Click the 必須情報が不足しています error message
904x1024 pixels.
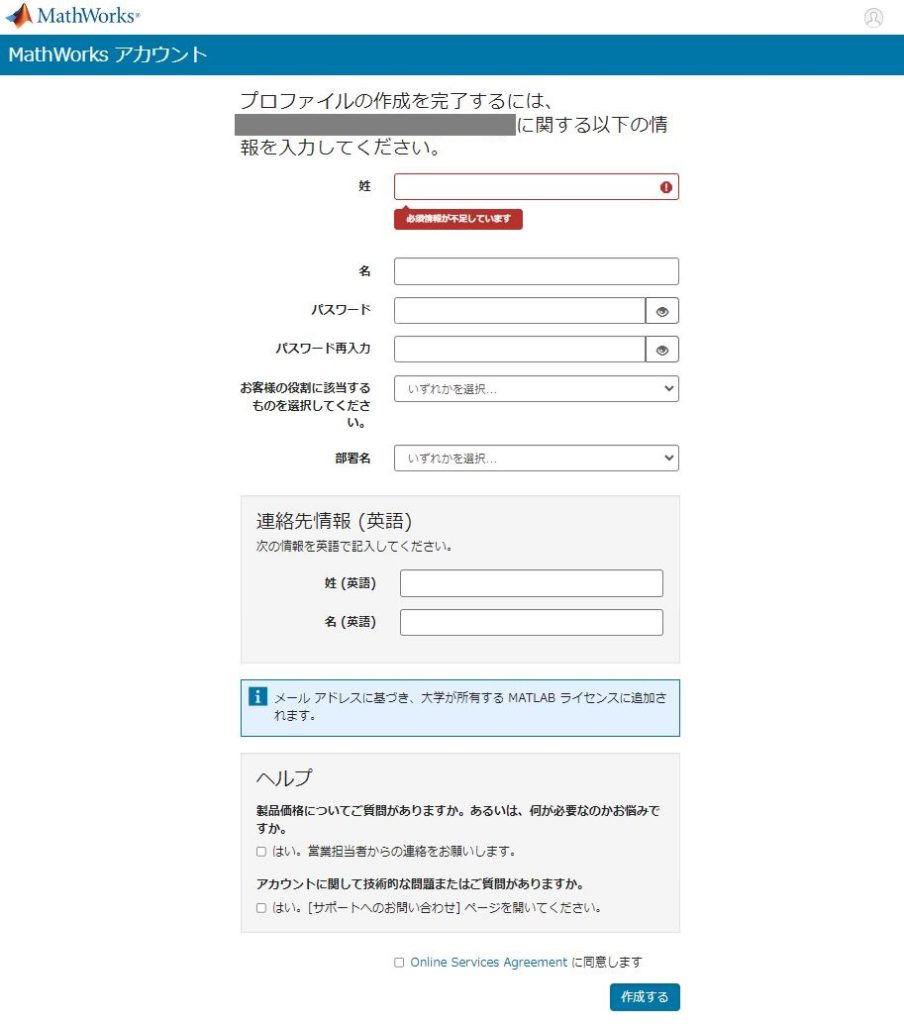(x=458, y=219)
